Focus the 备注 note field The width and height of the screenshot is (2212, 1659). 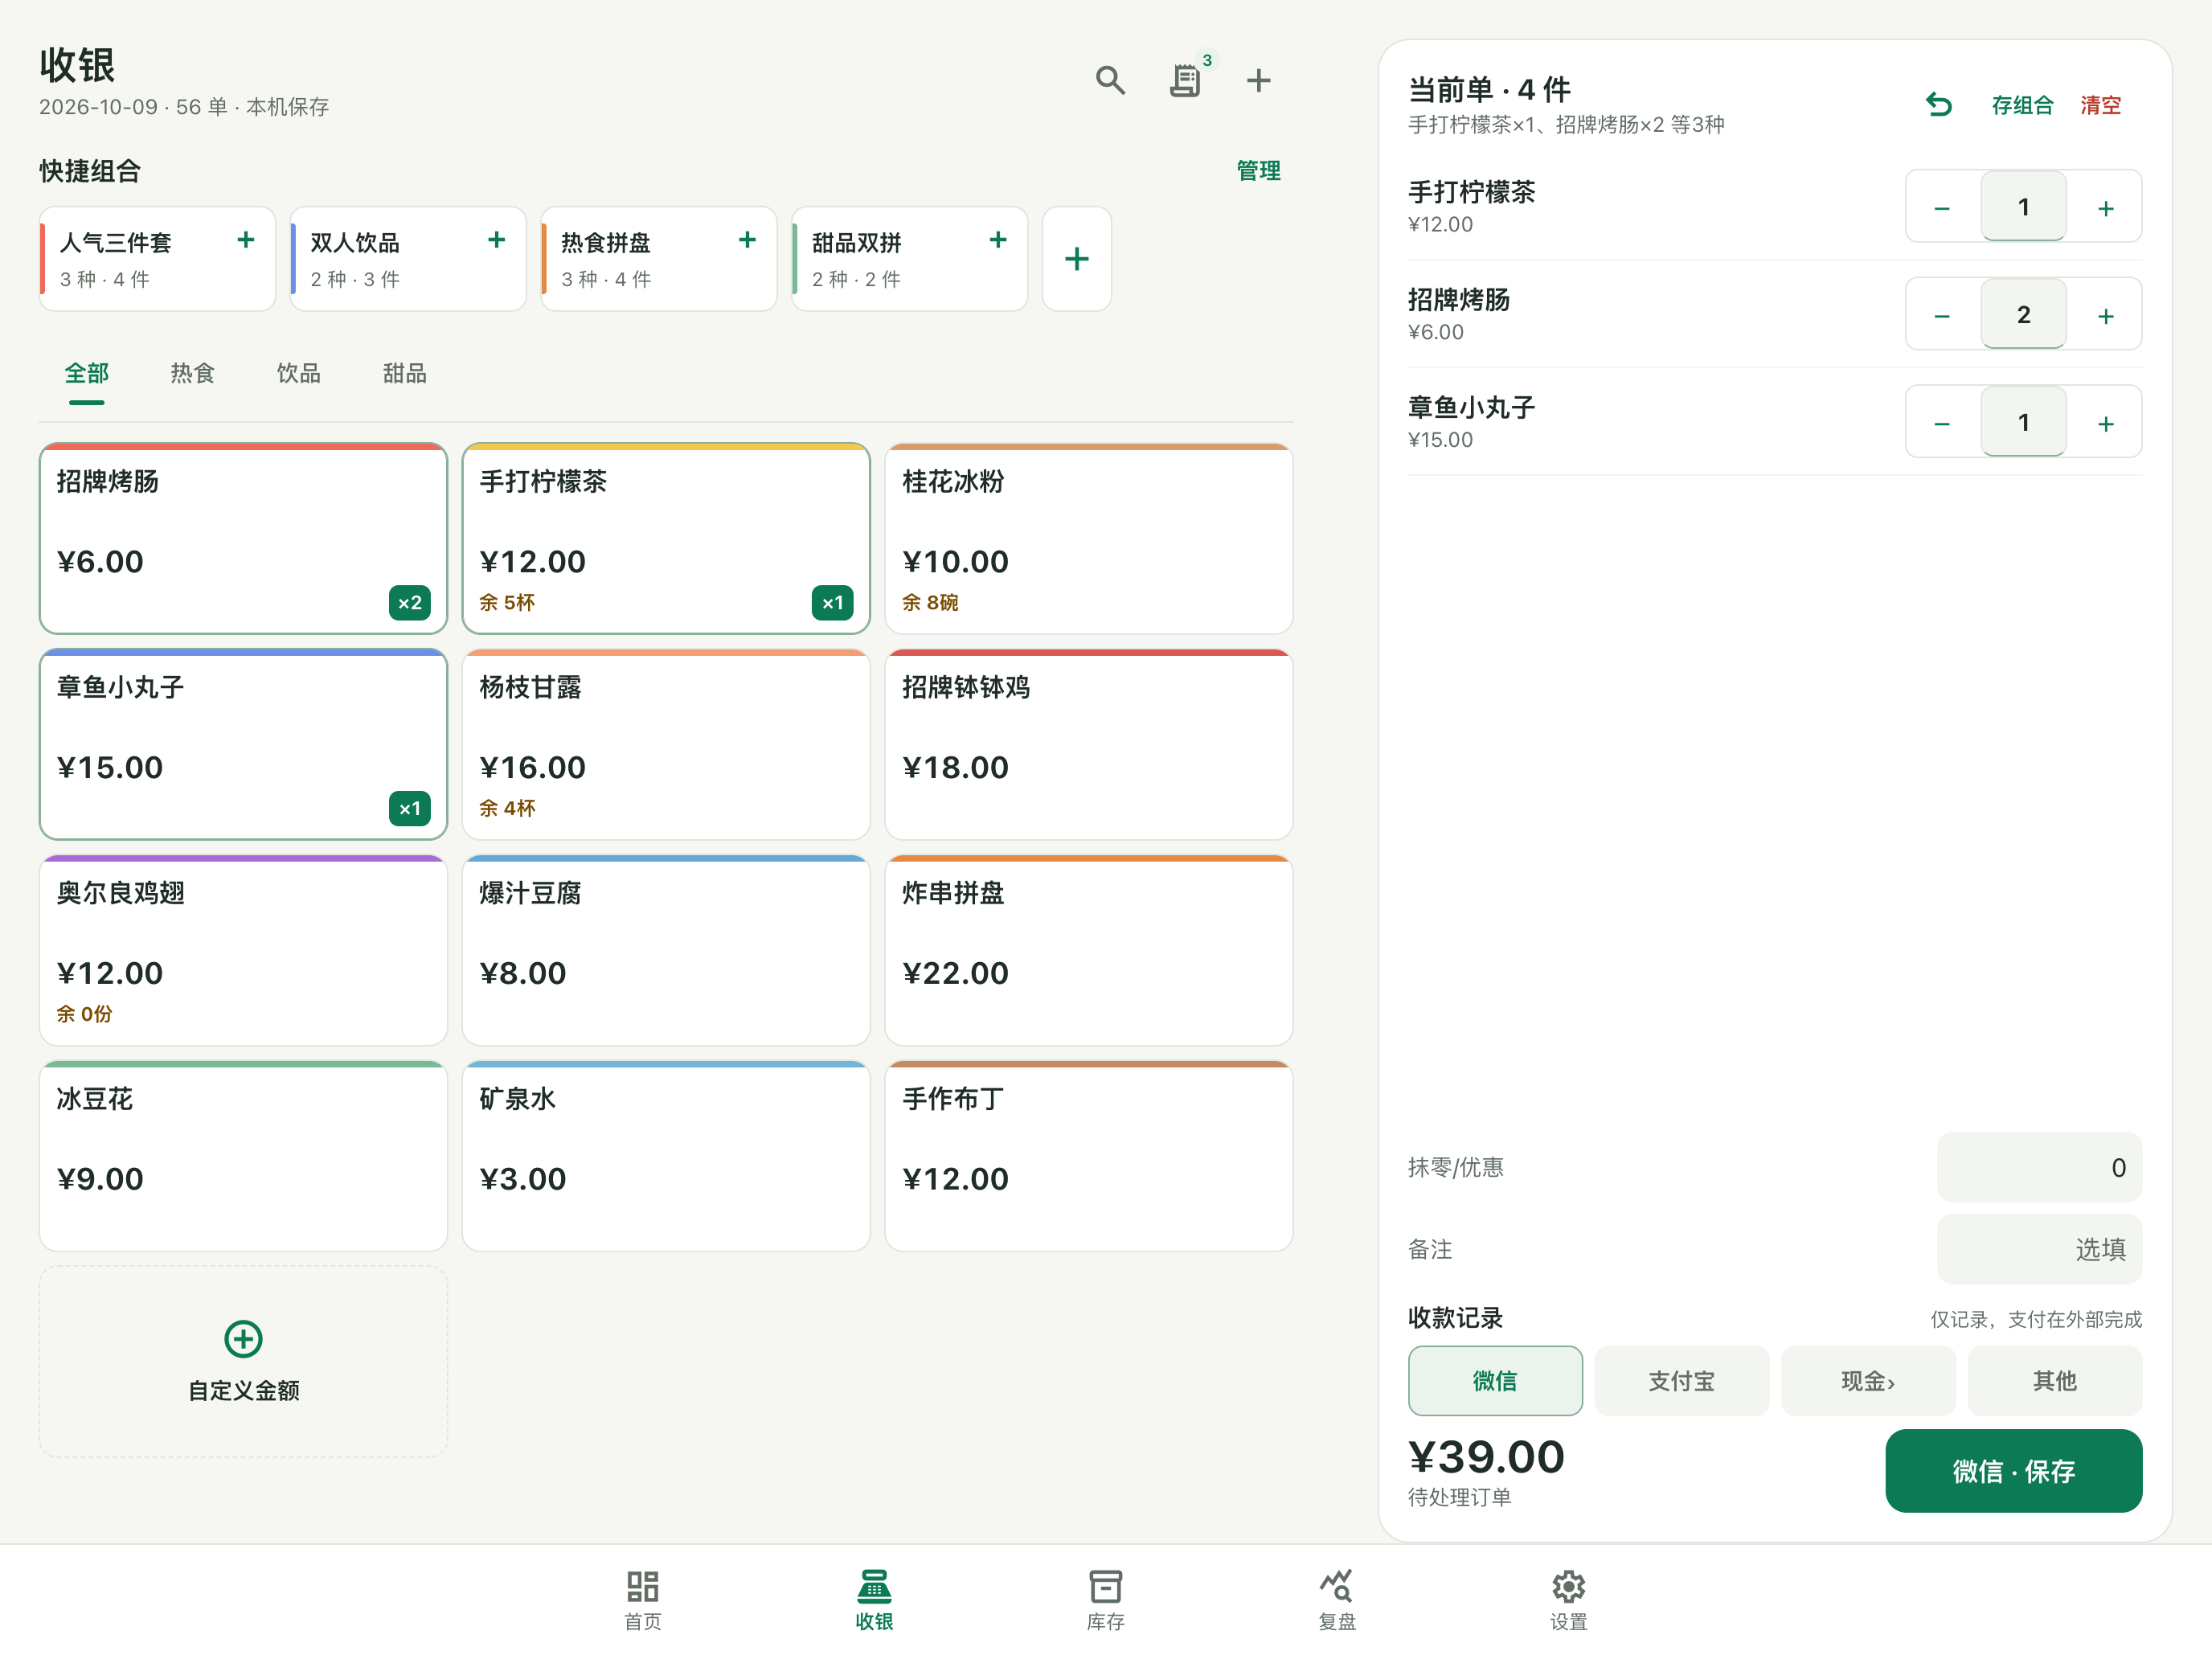pyautogui.click(x=2039, y=1250)
